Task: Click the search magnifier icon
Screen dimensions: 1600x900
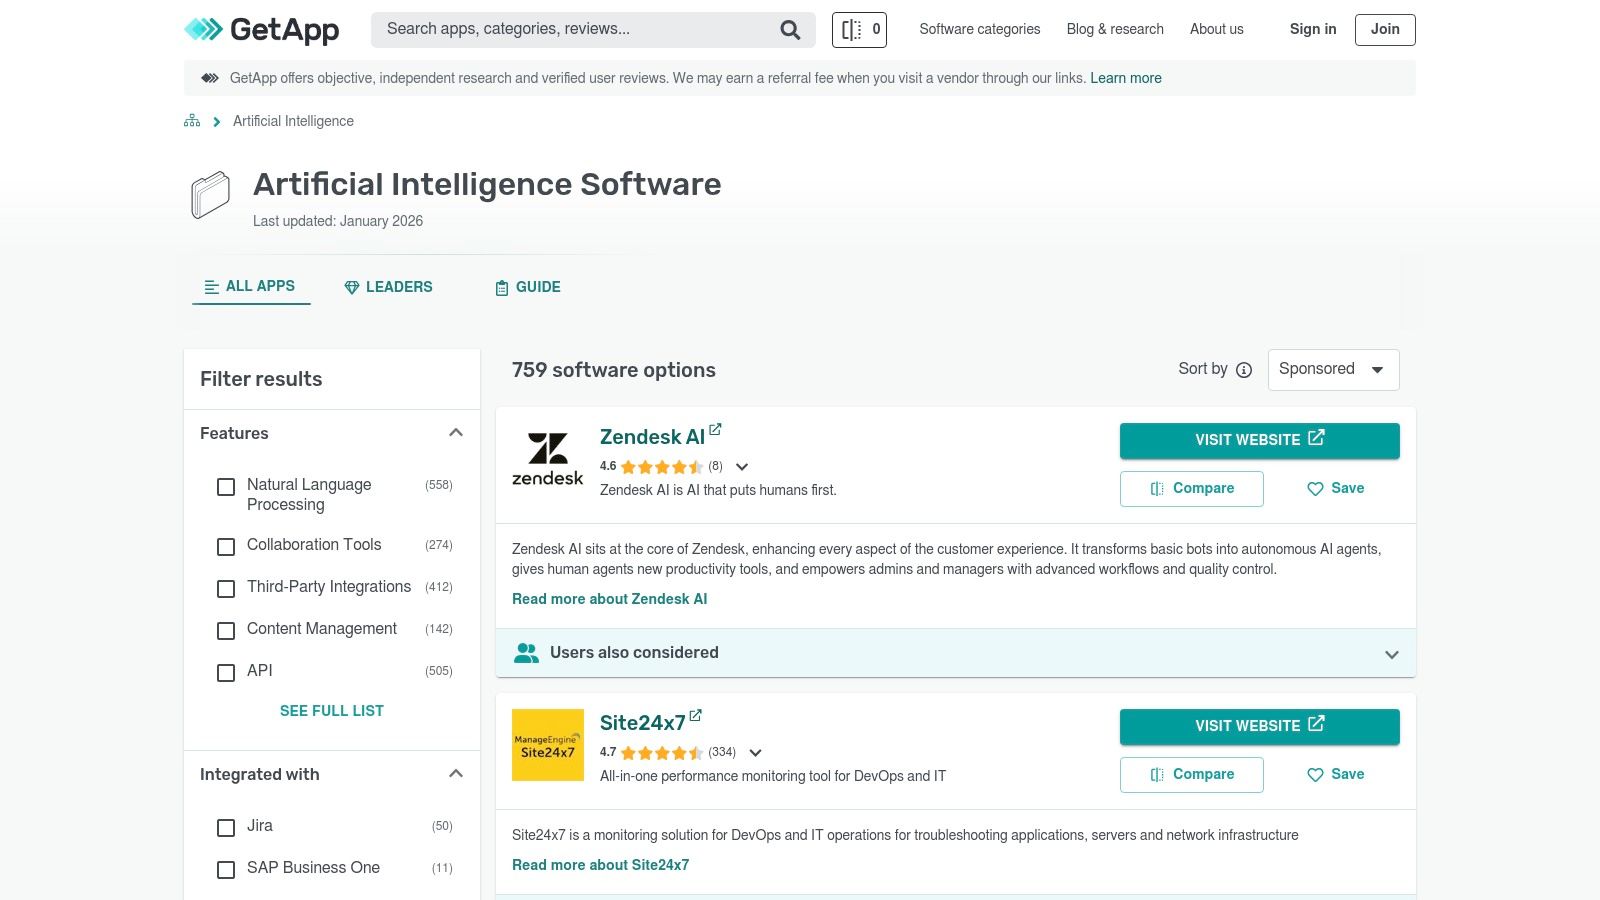Action: click(790, 30)
